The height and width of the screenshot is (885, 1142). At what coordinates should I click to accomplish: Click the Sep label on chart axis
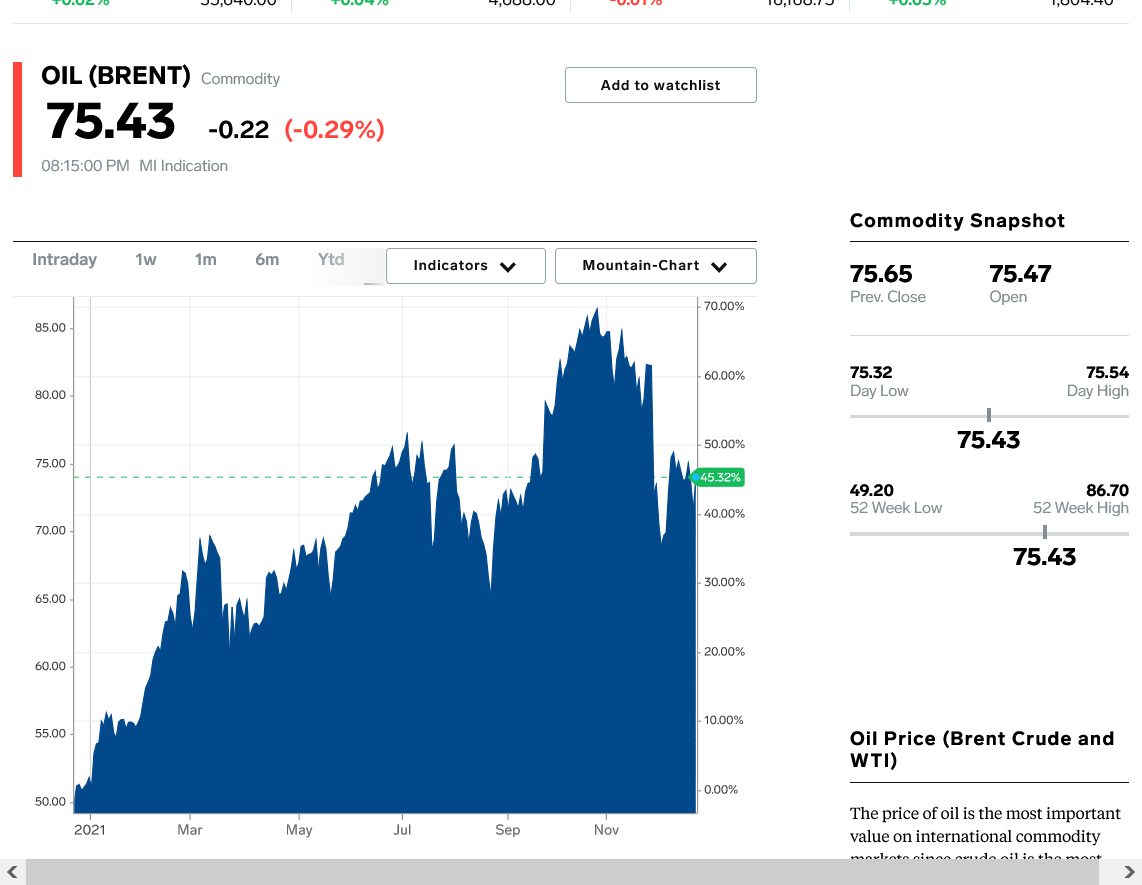point(508,830)
